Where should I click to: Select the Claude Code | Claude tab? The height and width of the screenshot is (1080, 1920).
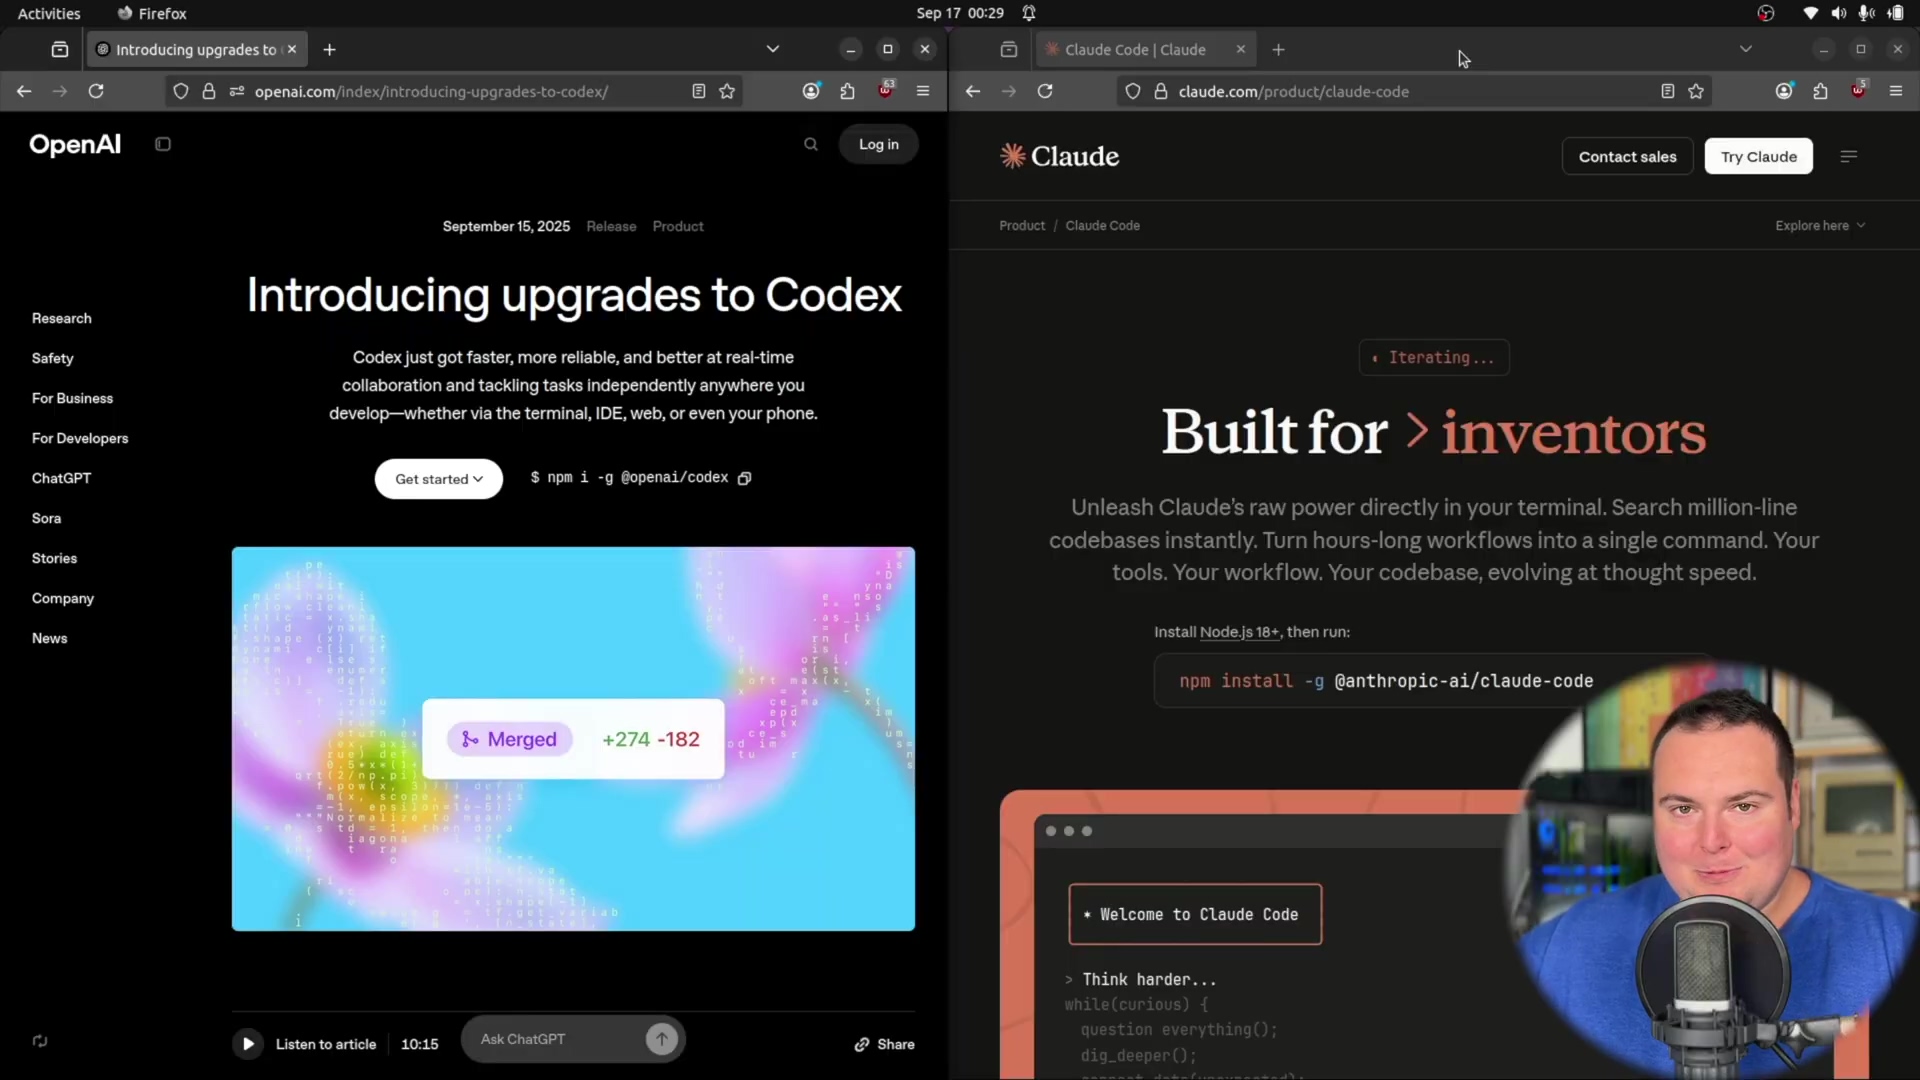(1135, 49)
